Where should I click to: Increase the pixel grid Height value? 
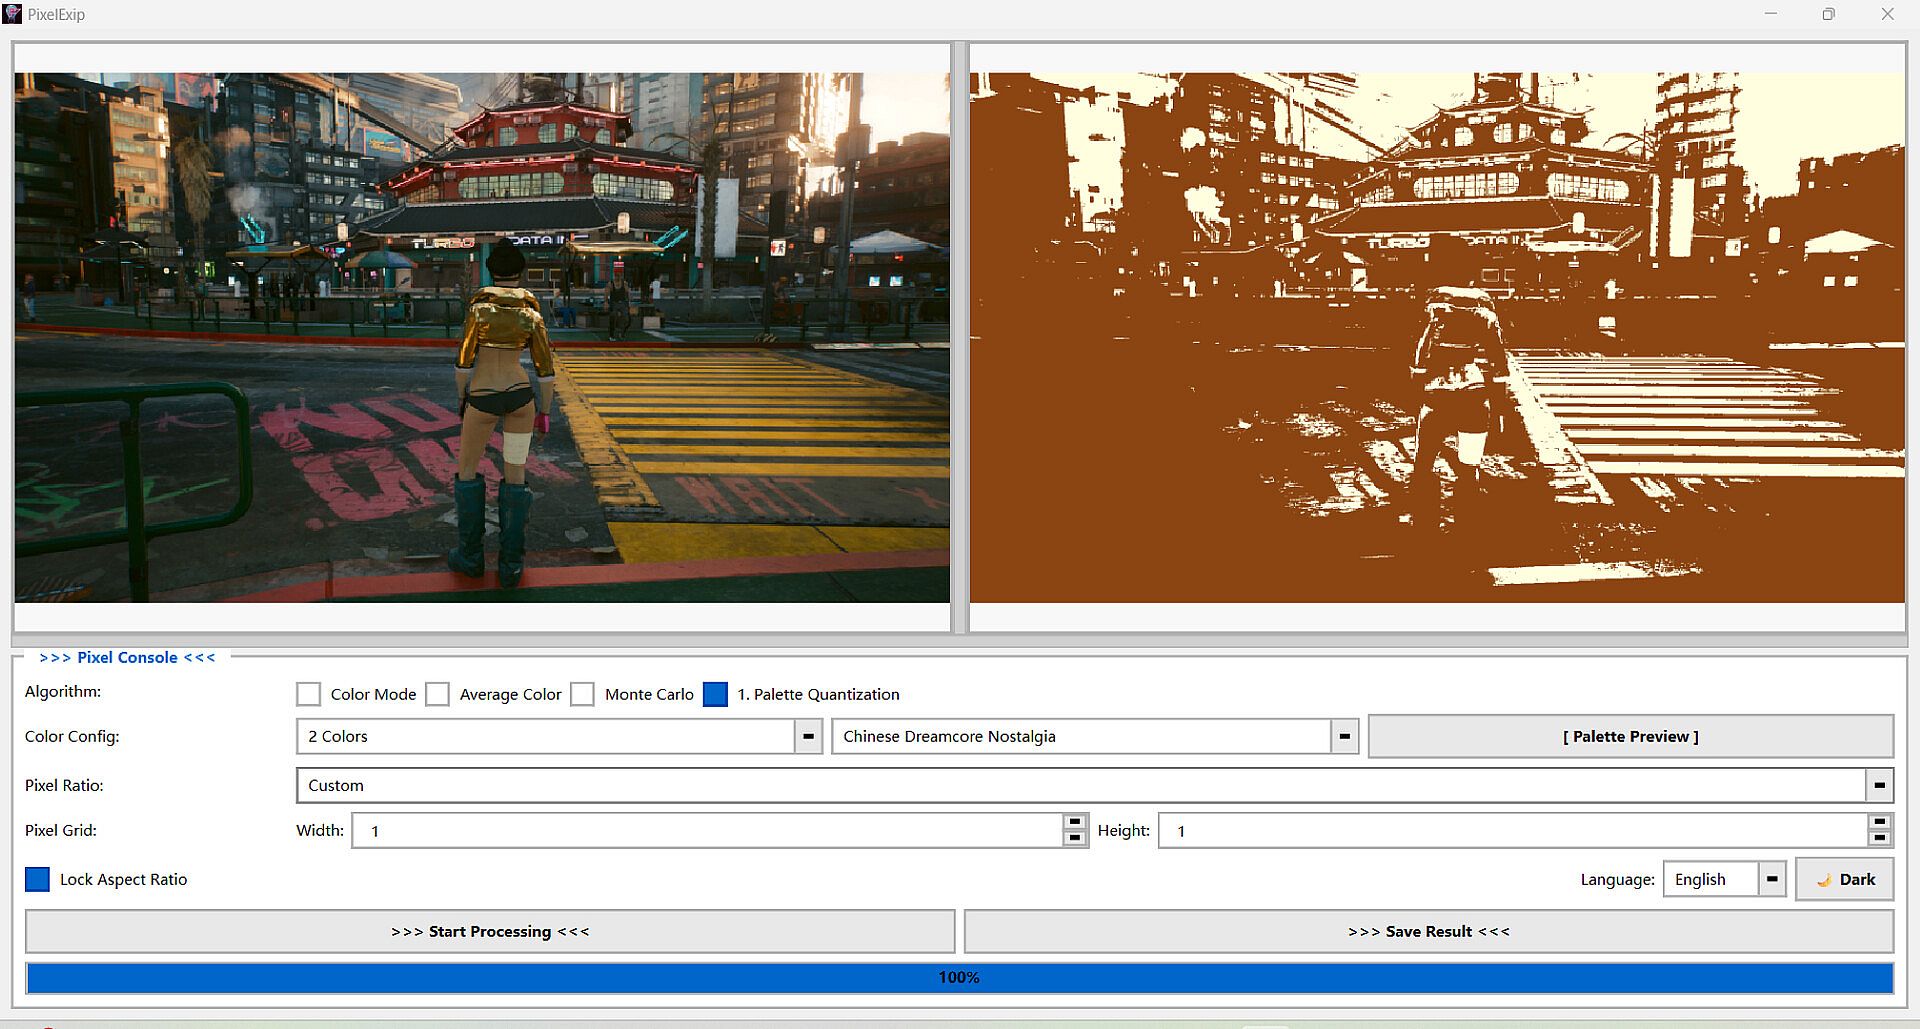point(1879,822)
